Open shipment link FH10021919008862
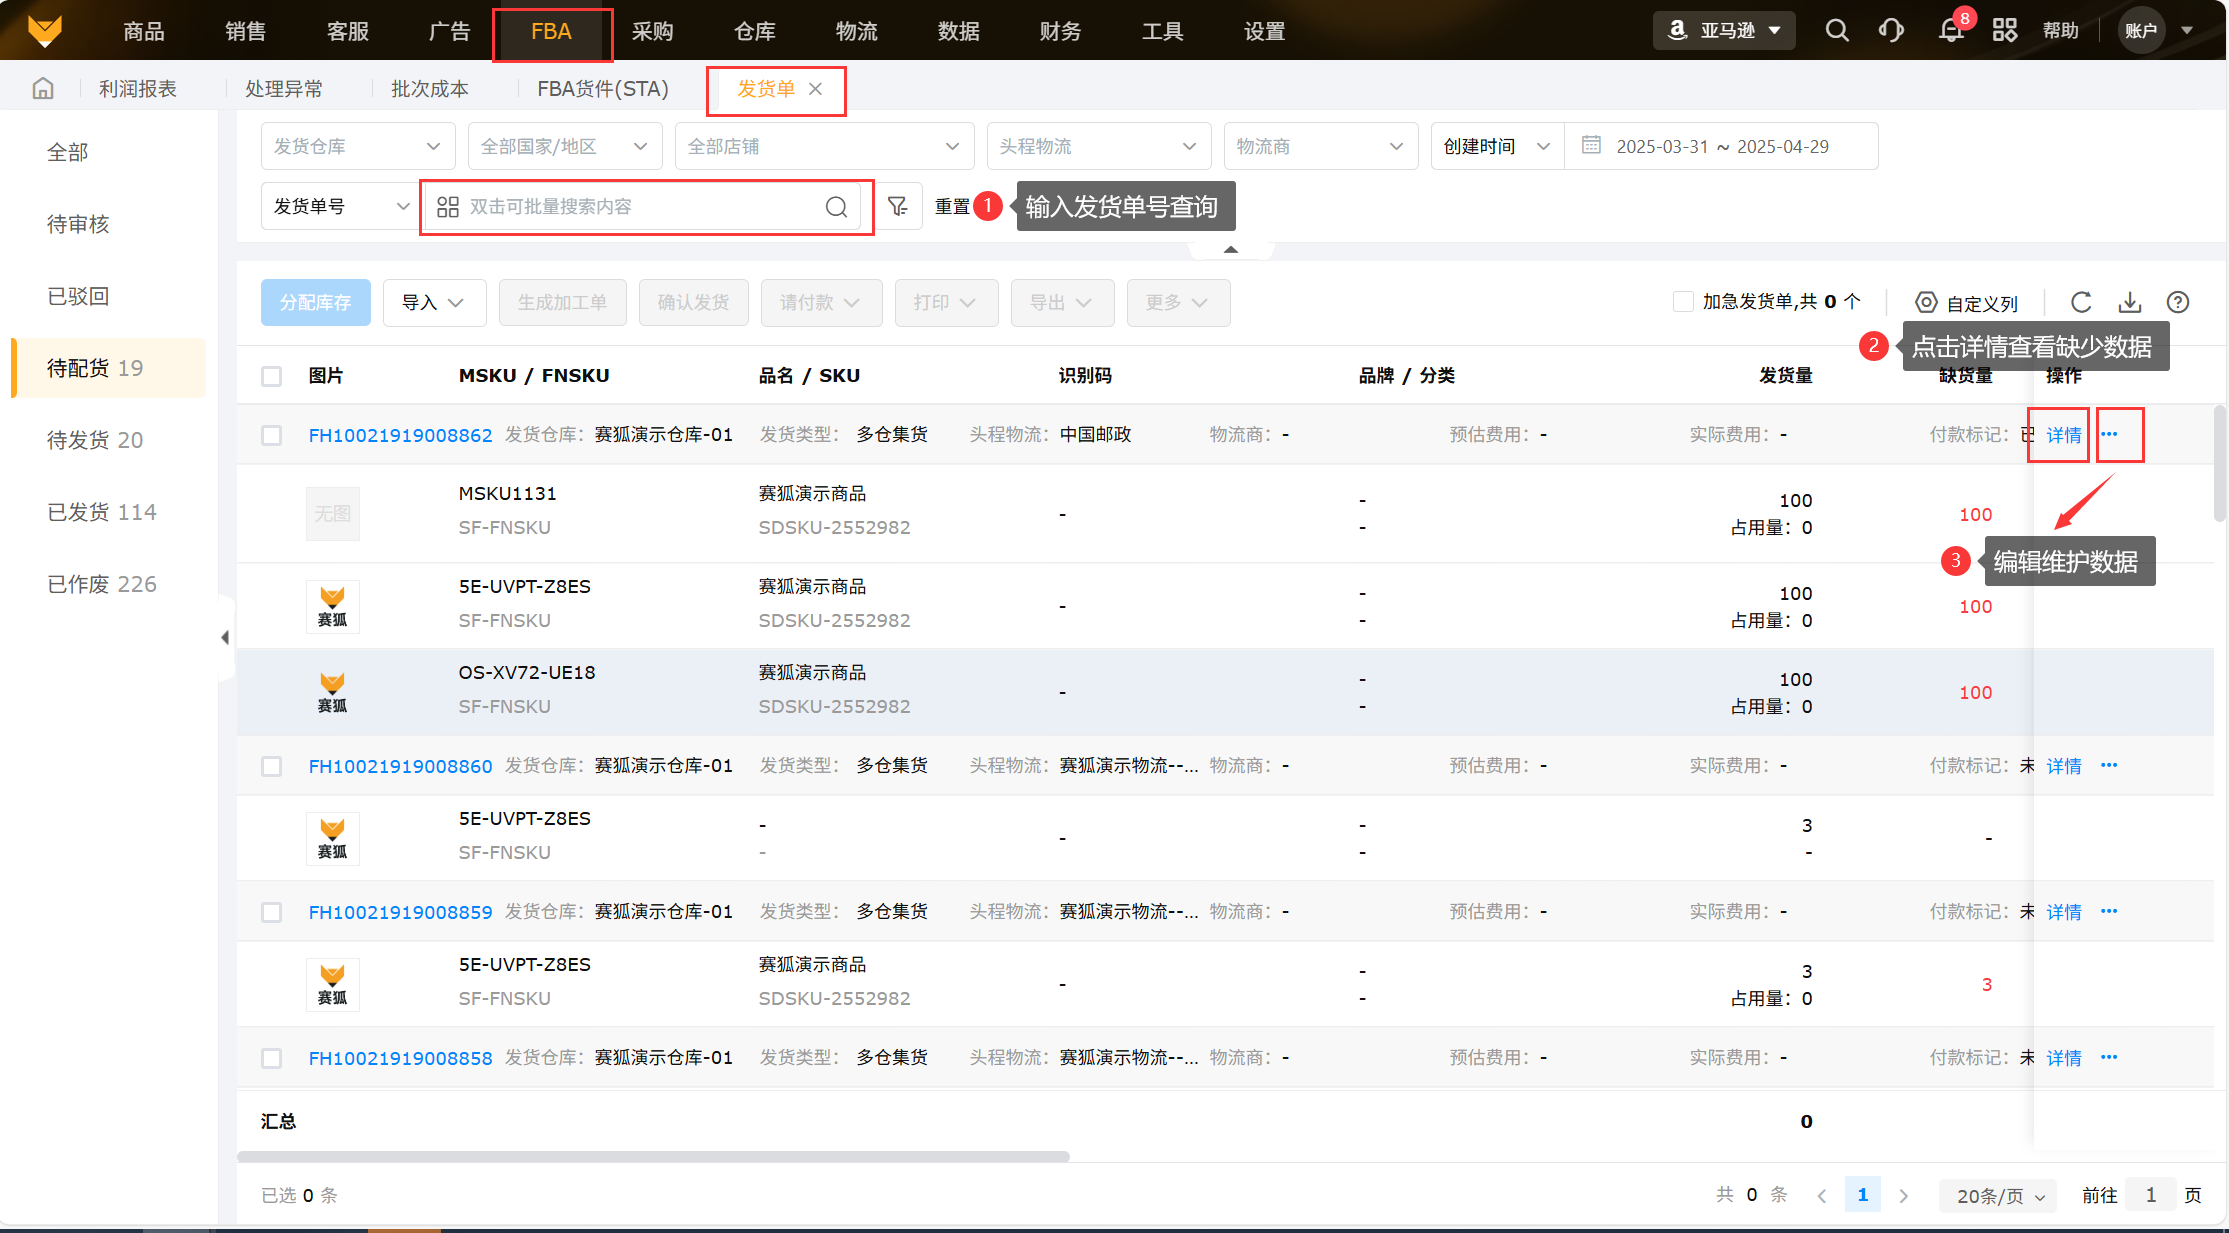 point(400,435)
